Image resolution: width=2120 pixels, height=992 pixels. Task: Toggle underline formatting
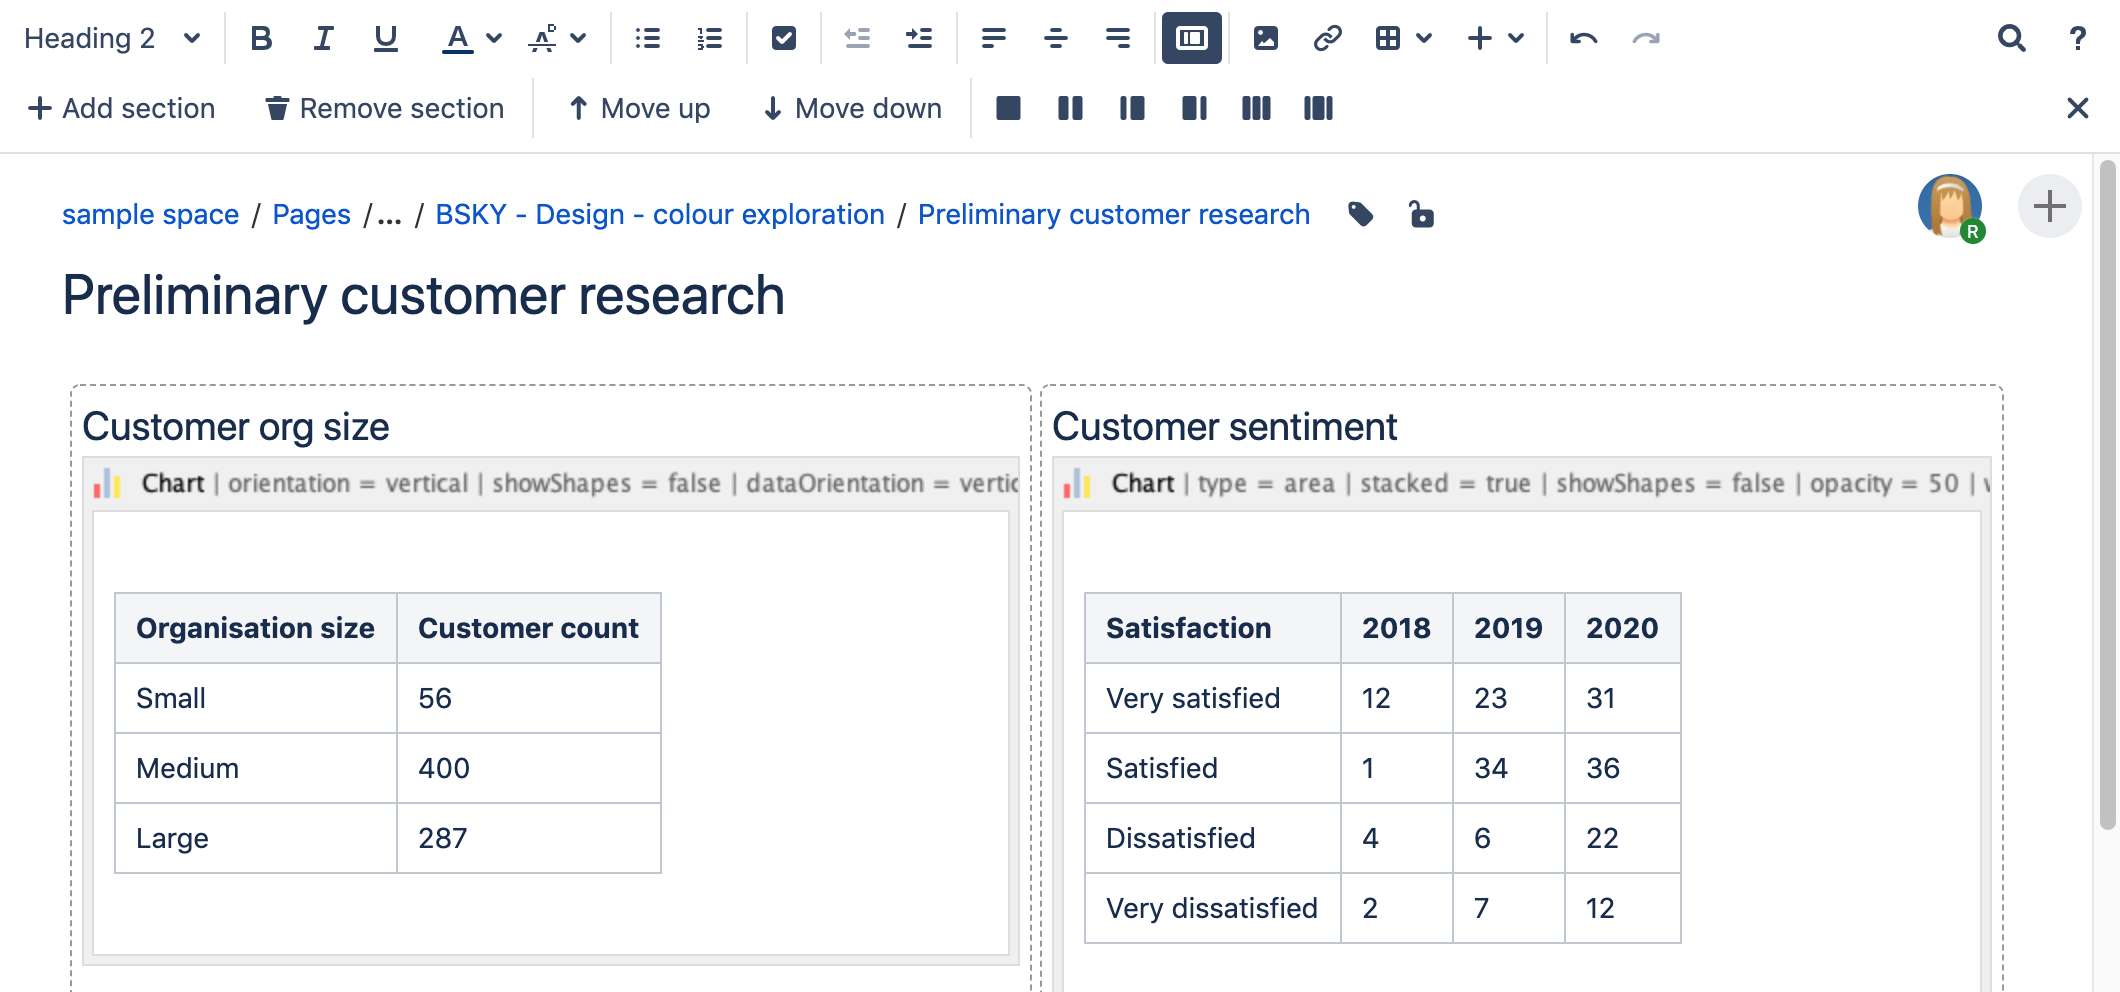[x=385, y=38]
